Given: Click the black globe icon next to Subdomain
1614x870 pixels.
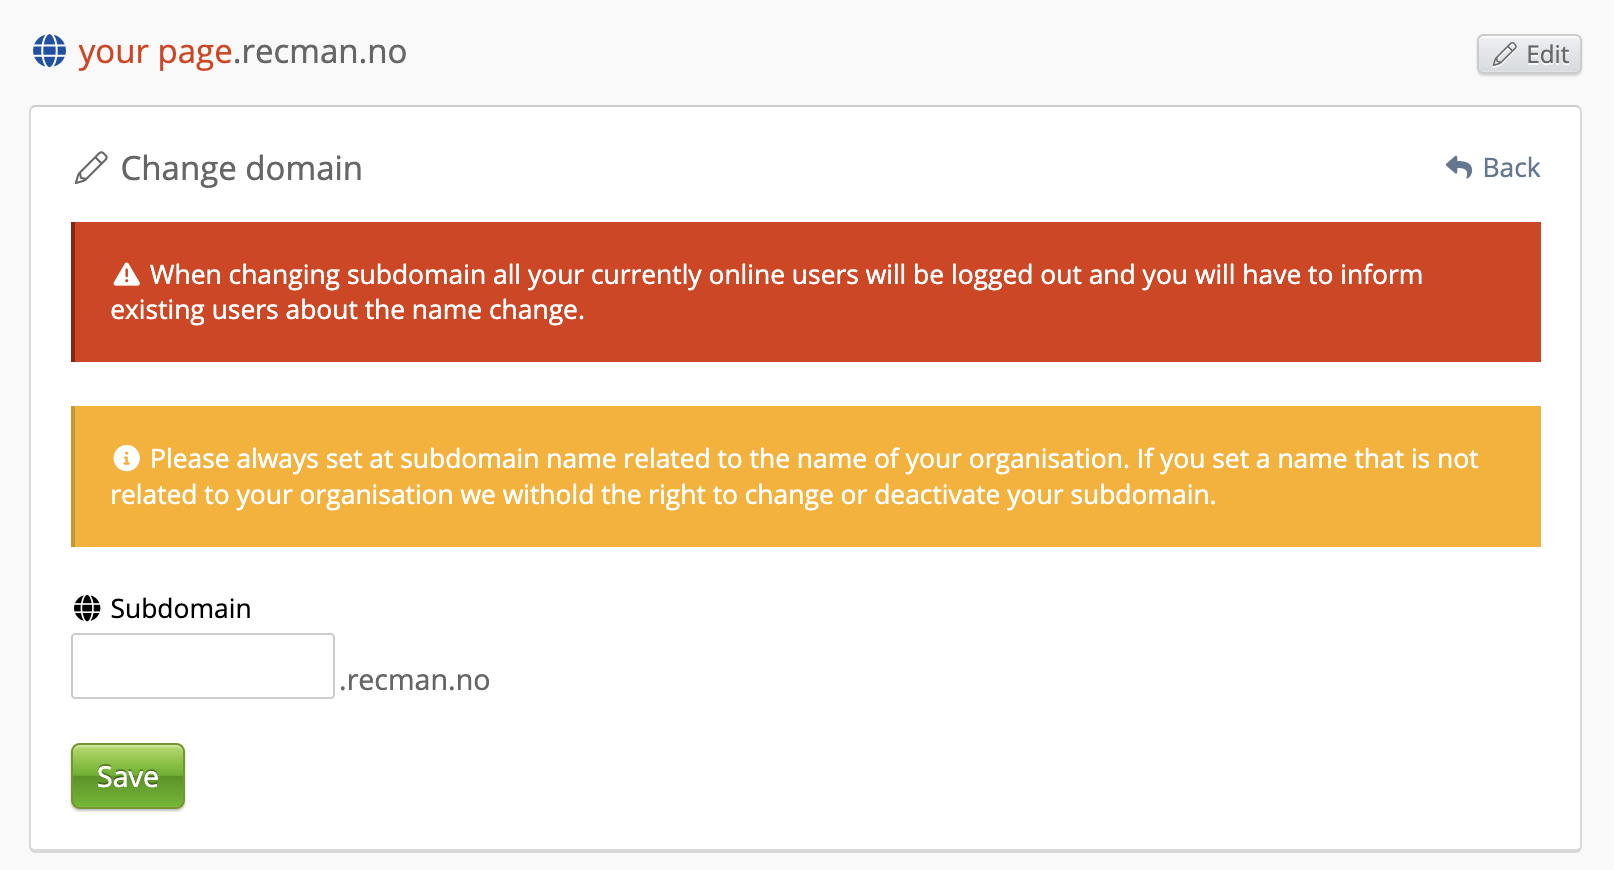Looking at the screenshot, I should pos(87,608).
